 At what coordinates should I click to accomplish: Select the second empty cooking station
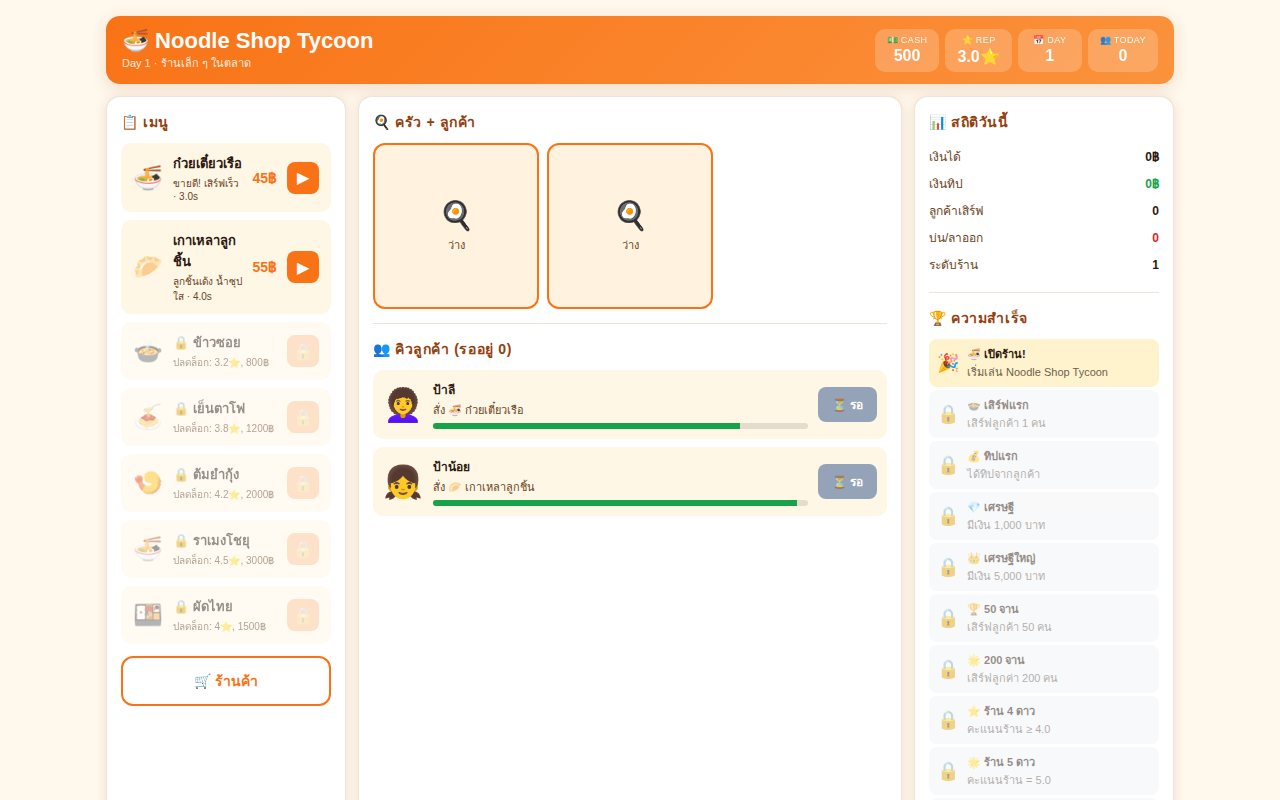pos(630,226)
